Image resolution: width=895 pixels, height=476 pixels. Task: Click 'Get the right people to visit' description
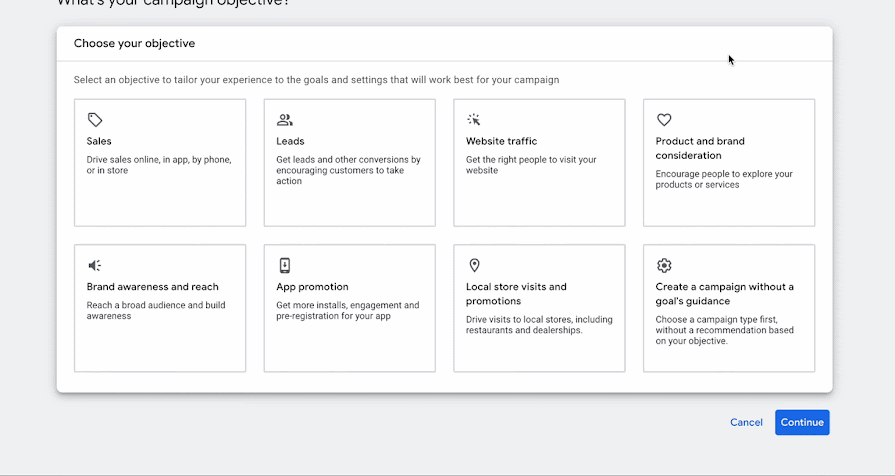pos(531,165)
